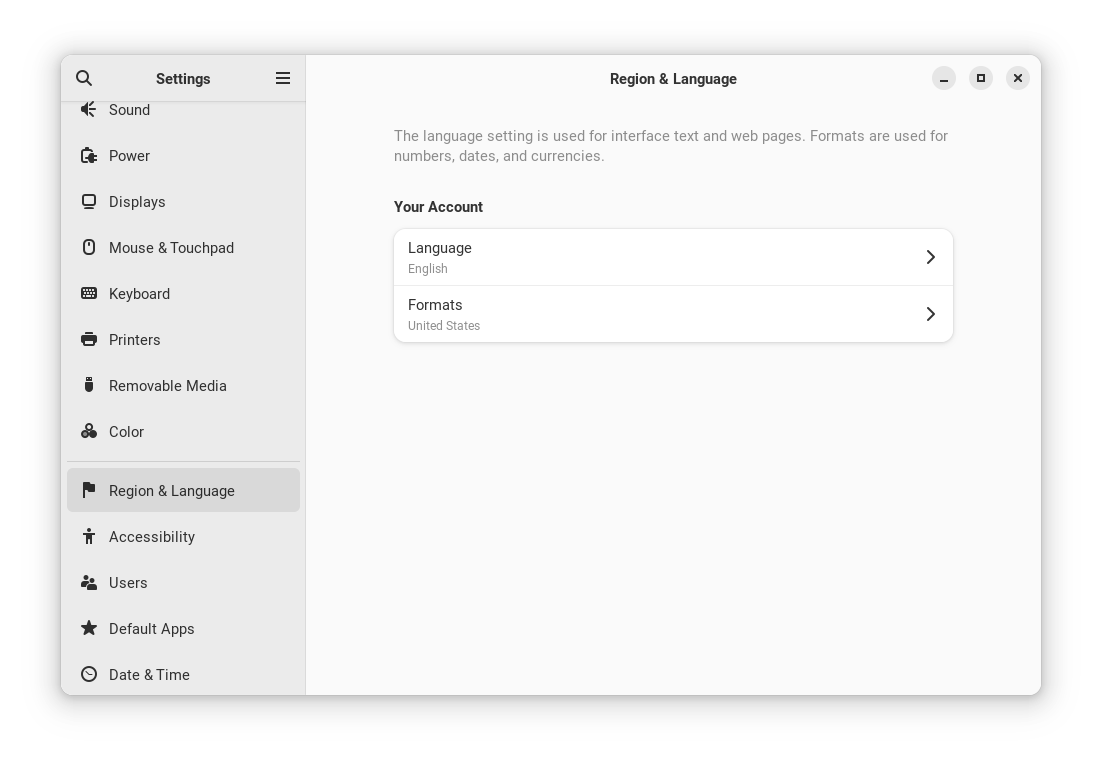Switch to the Keyboard panel
The width and height of the screenshot is (1102, 762).
coord(183,294)
